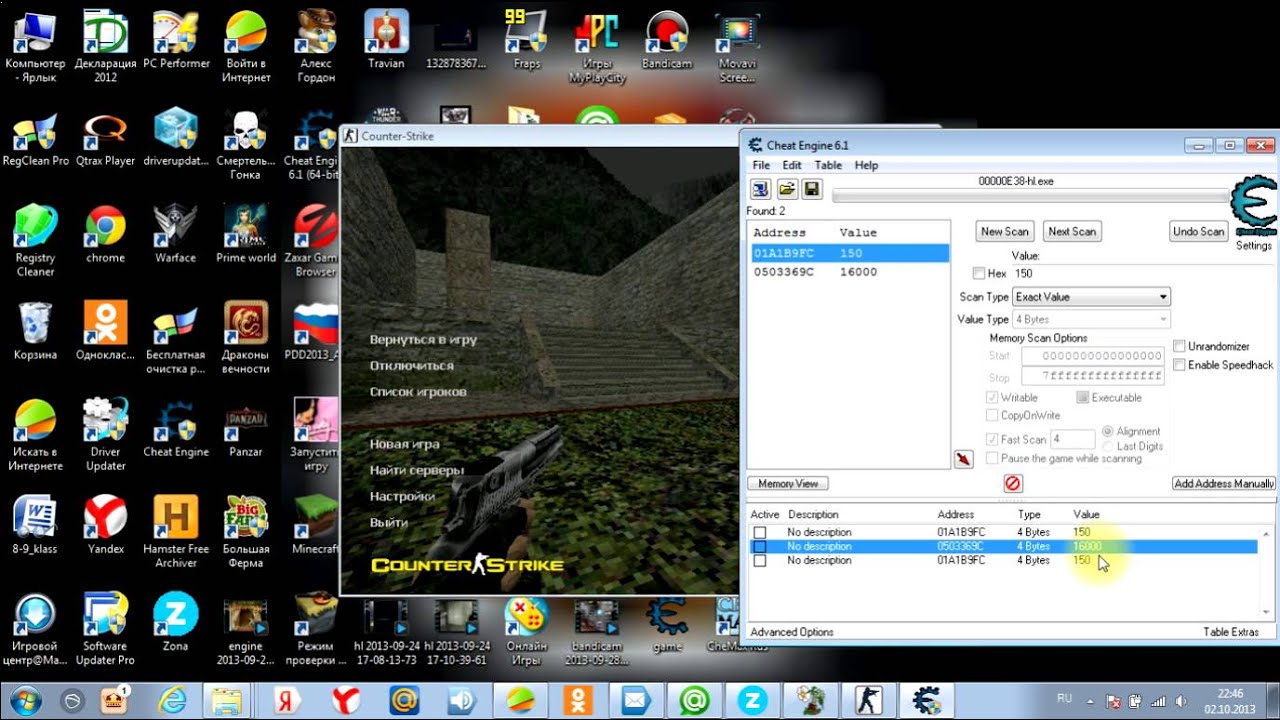Image resolution: width=1280 pixels, height=720 pixels.
Task: Open Memory View
Action: pos(788,484)
